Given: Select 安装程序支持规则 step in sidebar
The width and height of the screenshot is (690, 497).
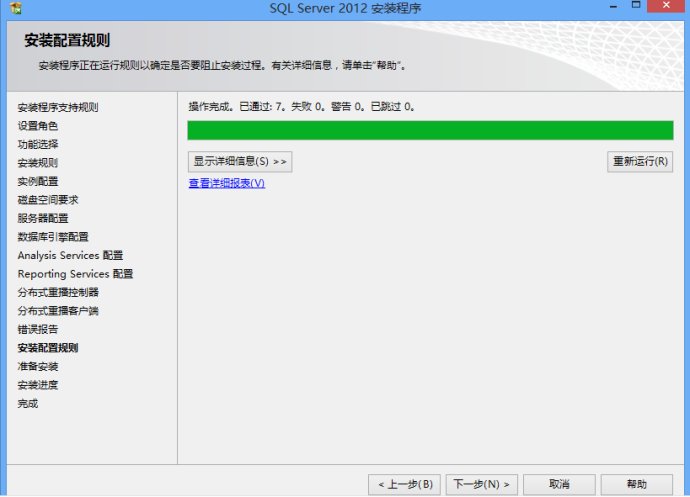Looking at the screenshot, I should coord(58,107).
